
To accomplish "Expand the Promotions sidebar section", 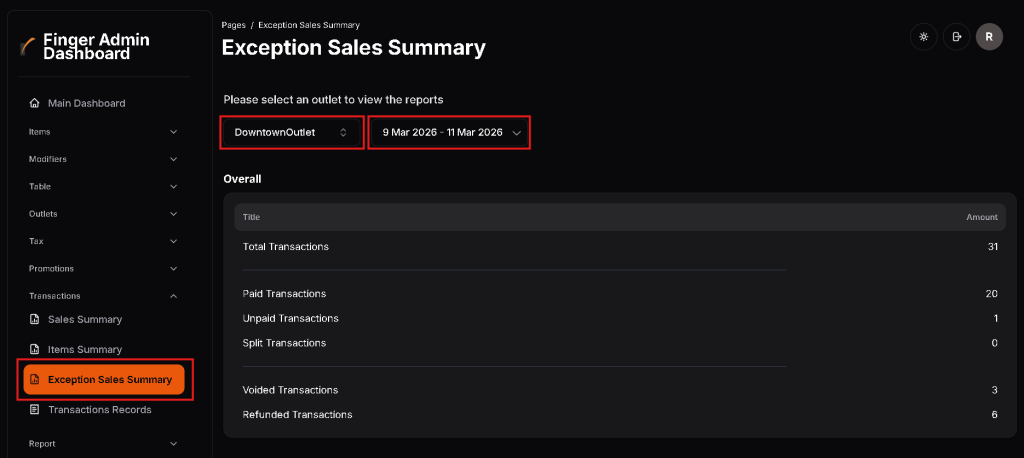I will click(x=103, y=268).
